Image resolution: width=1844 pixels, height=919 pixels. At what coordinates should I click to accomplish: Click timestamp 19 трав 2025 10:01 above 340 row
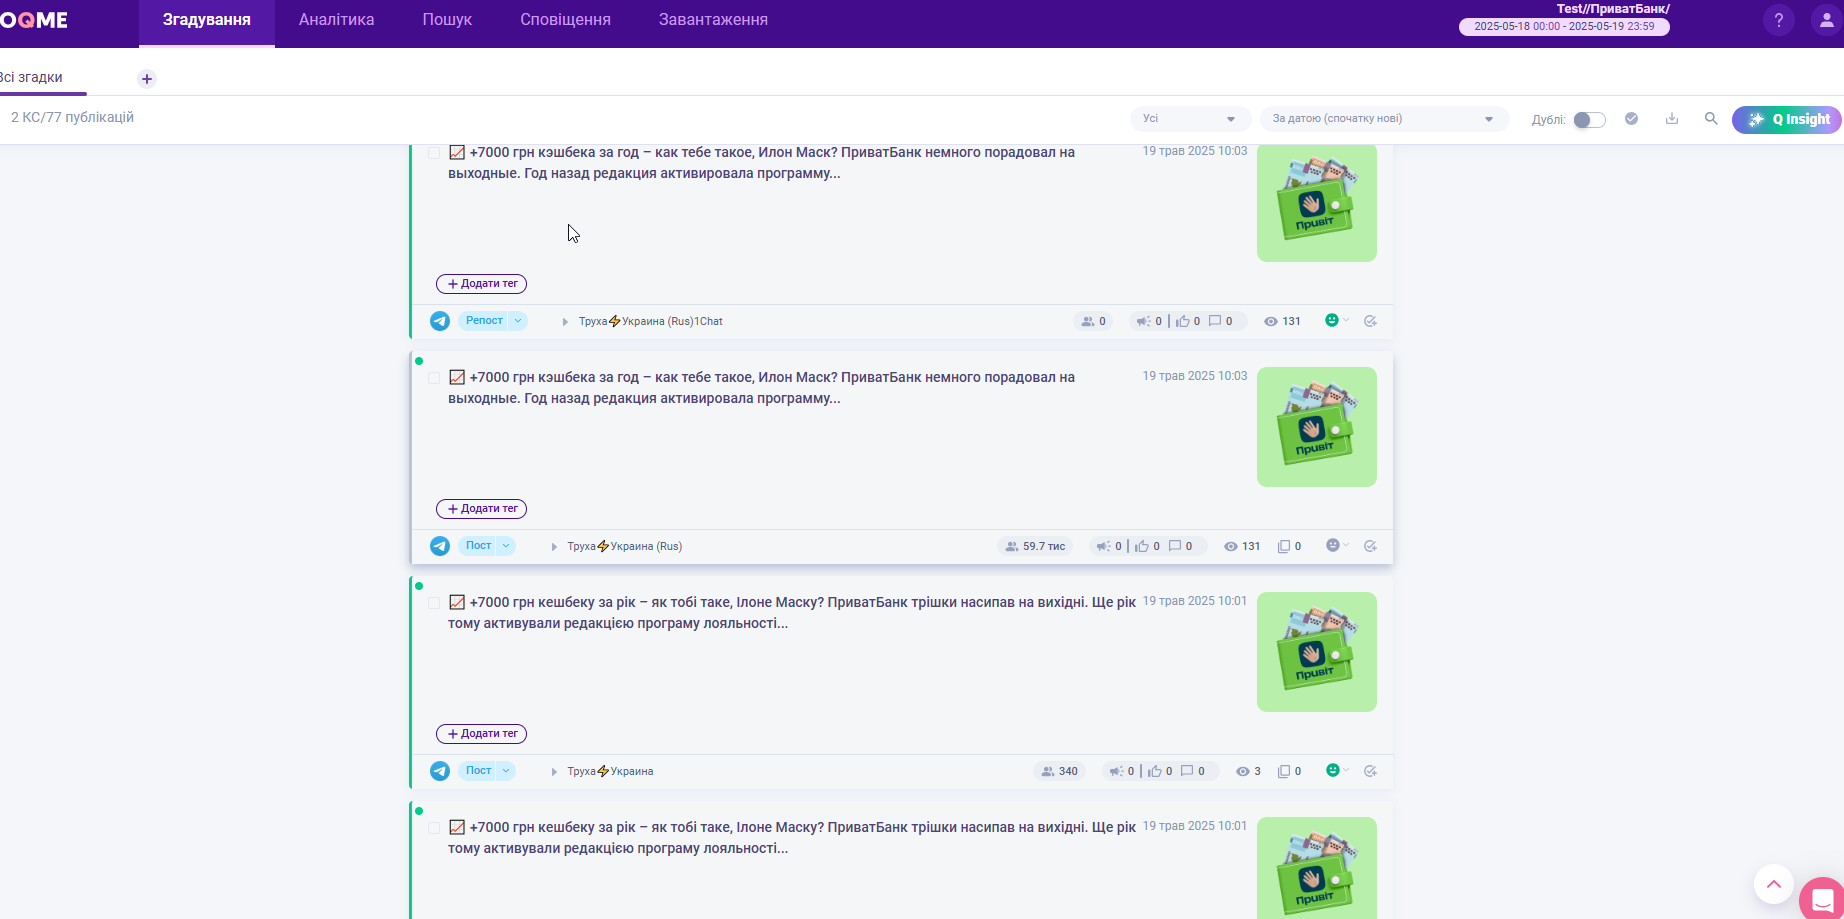(1195, 601)
